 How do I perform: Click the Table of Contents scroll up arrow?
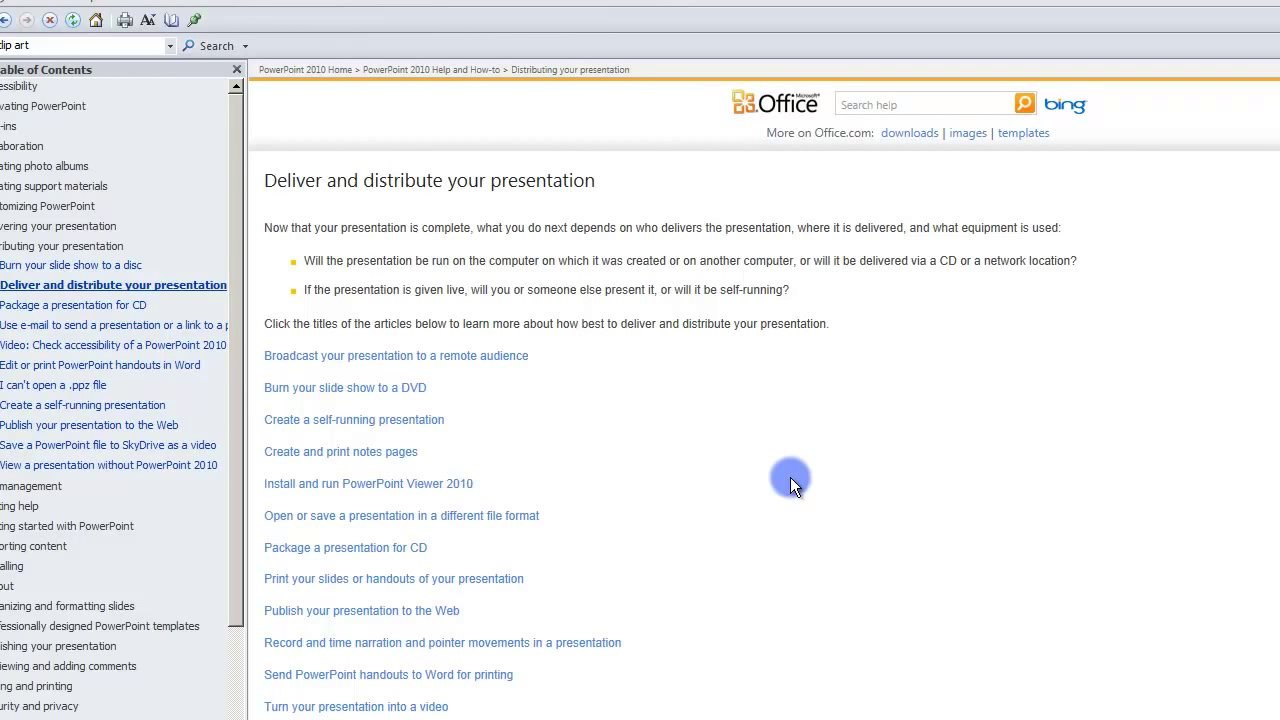236,87
